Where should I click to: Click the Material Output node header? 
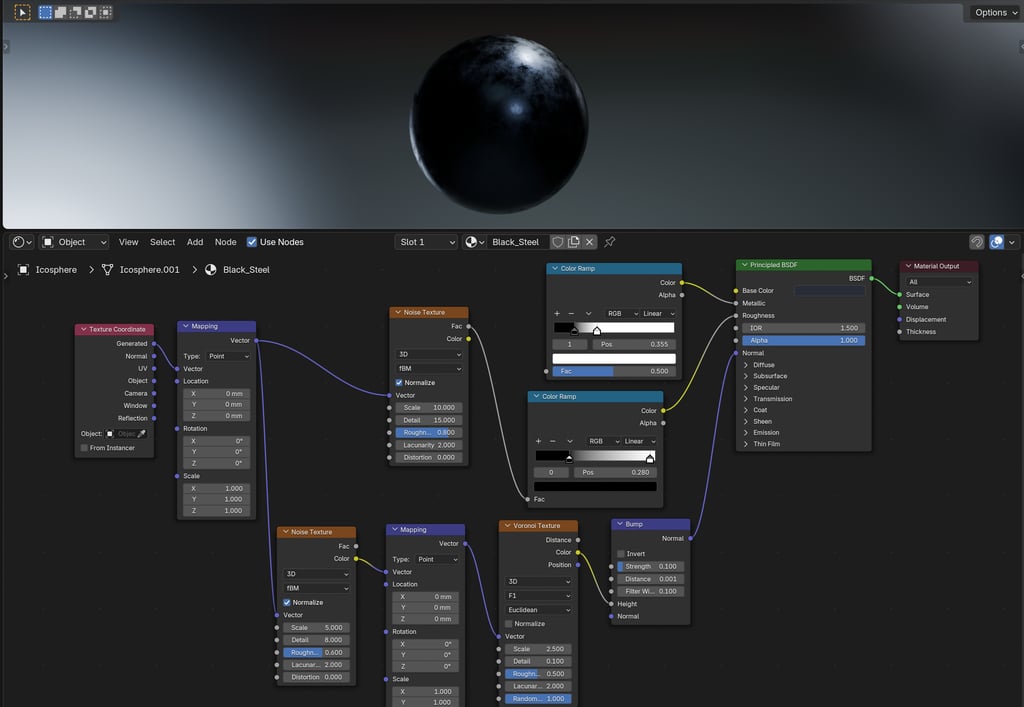pos(938,266)
